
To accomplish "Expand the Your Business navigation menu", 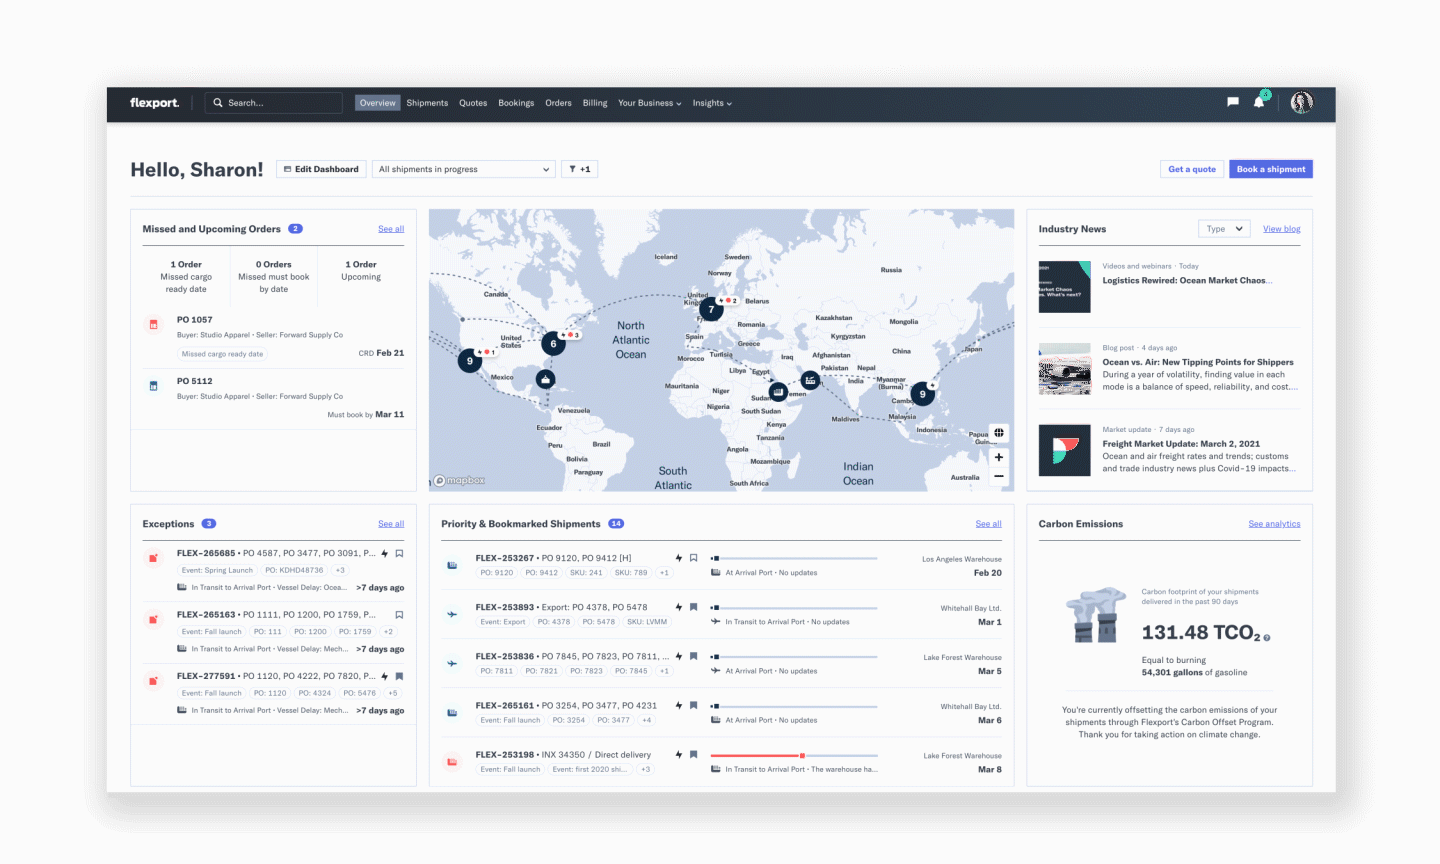I will pos(649,103).
